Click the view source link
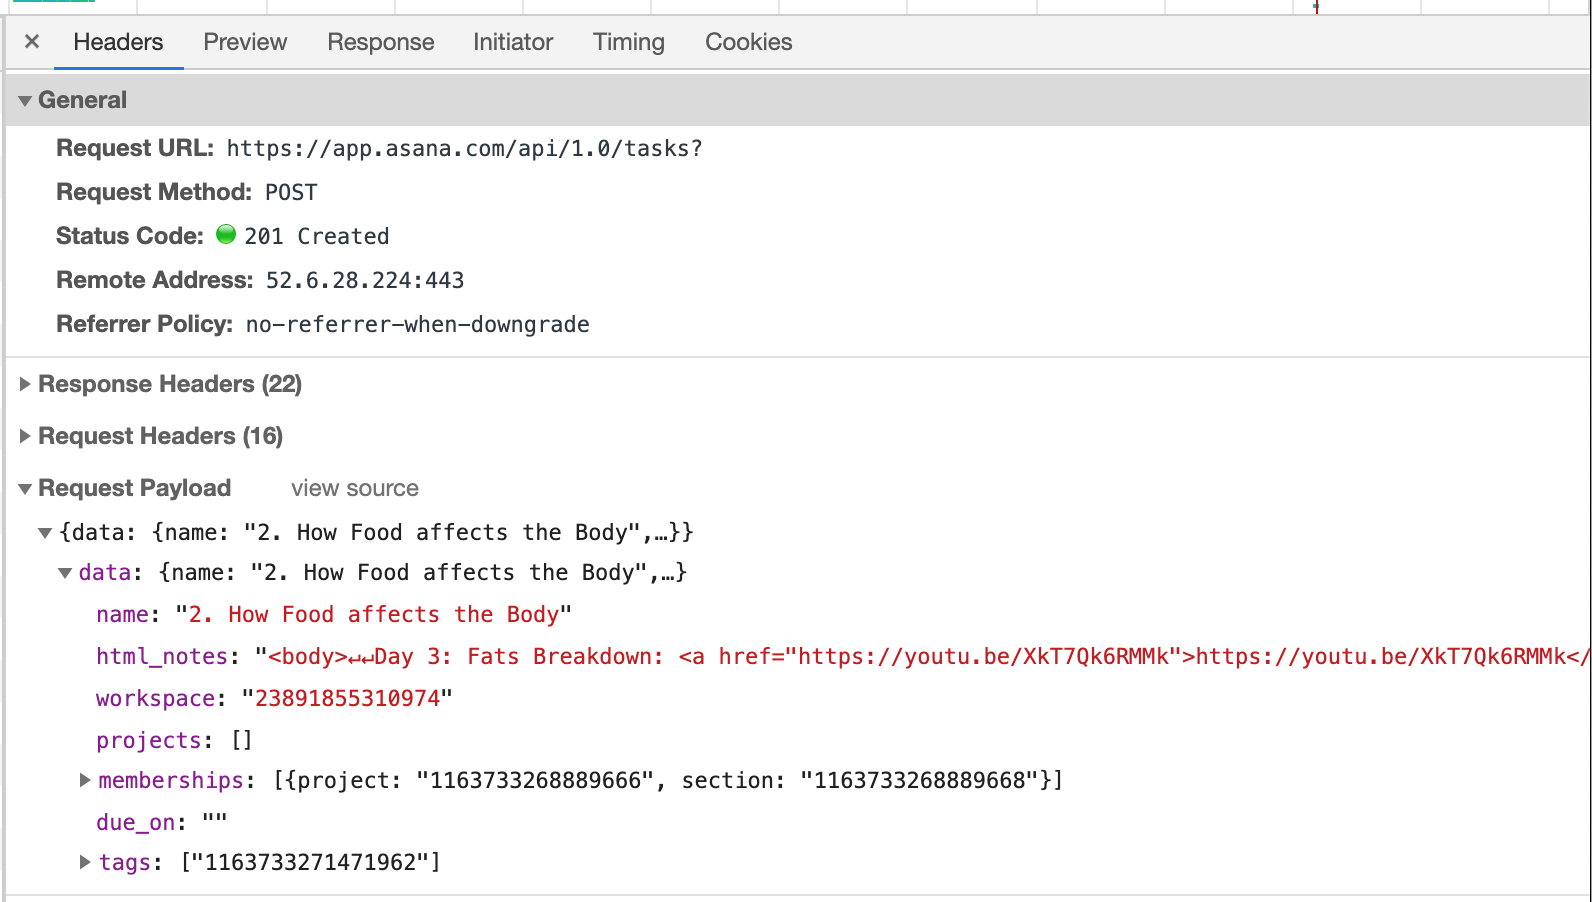Viewport: 1592px width, 902px height. tap(354, 488)
